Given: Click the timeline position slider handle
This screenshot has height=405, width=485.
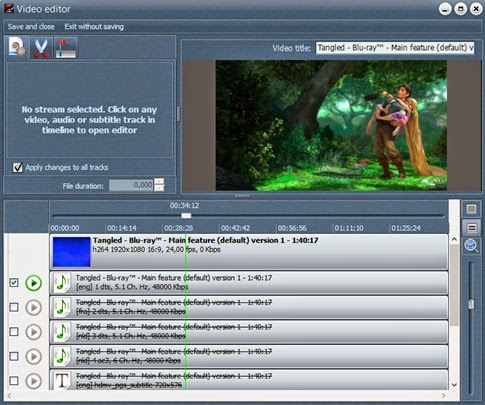Looking at the screenshot, I should (x=186, y=216).
